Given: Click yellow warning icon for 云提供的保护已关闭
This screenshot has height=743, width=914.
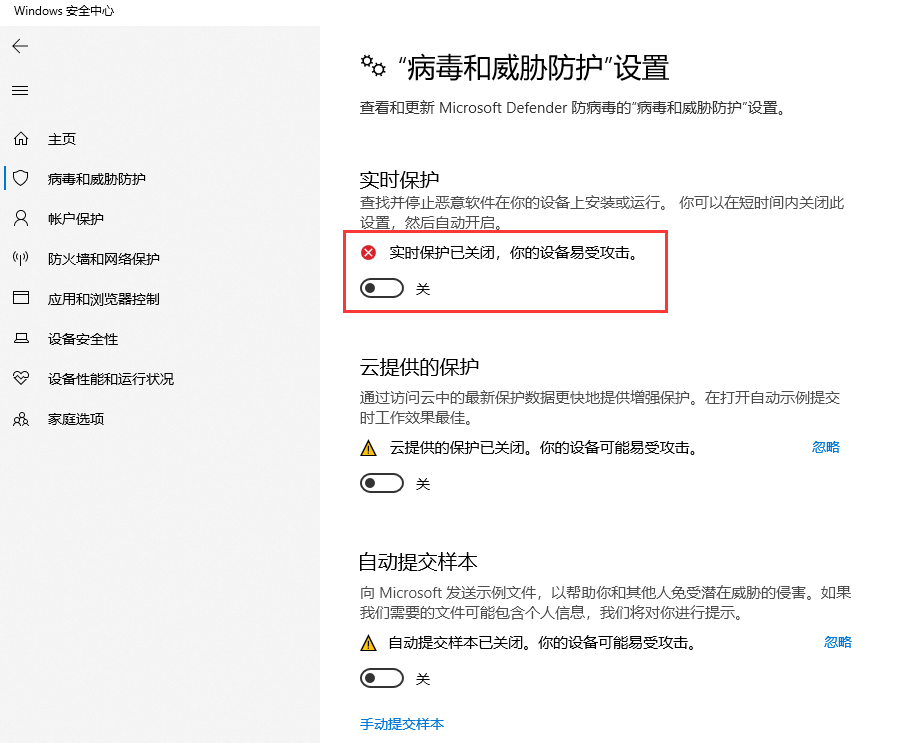Looking at the screenshot, I should (x=368, y=448).
